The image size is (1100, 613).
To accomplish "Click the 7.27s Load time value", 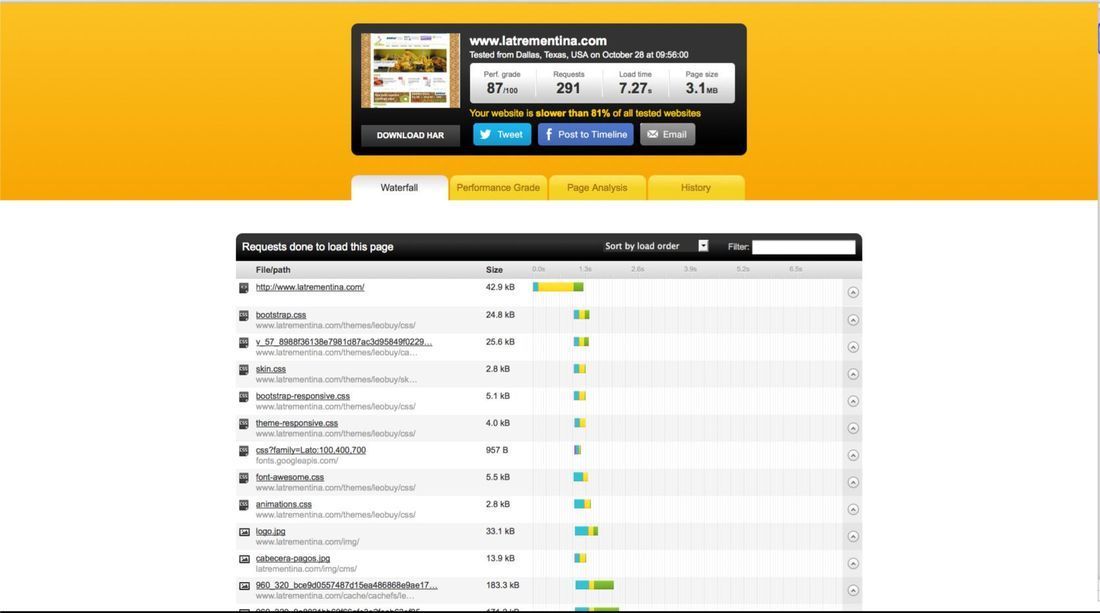I will coord(635,88).
